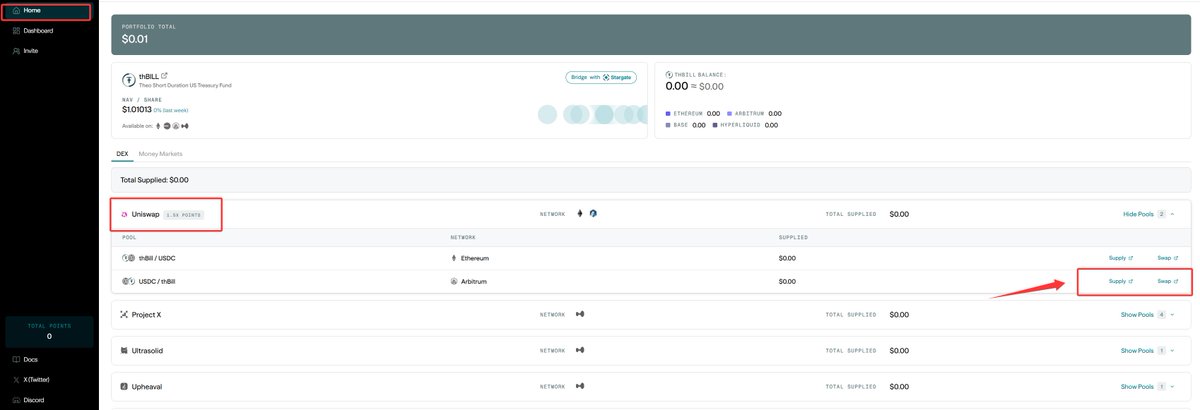Click the Docs book icon
The width and height of the screenshot is (1200, 410).
16,359
